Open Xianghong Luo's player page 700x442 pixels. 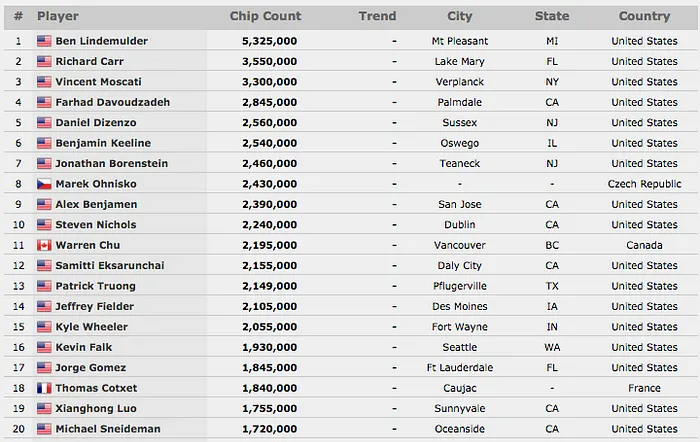coord(96,408)
